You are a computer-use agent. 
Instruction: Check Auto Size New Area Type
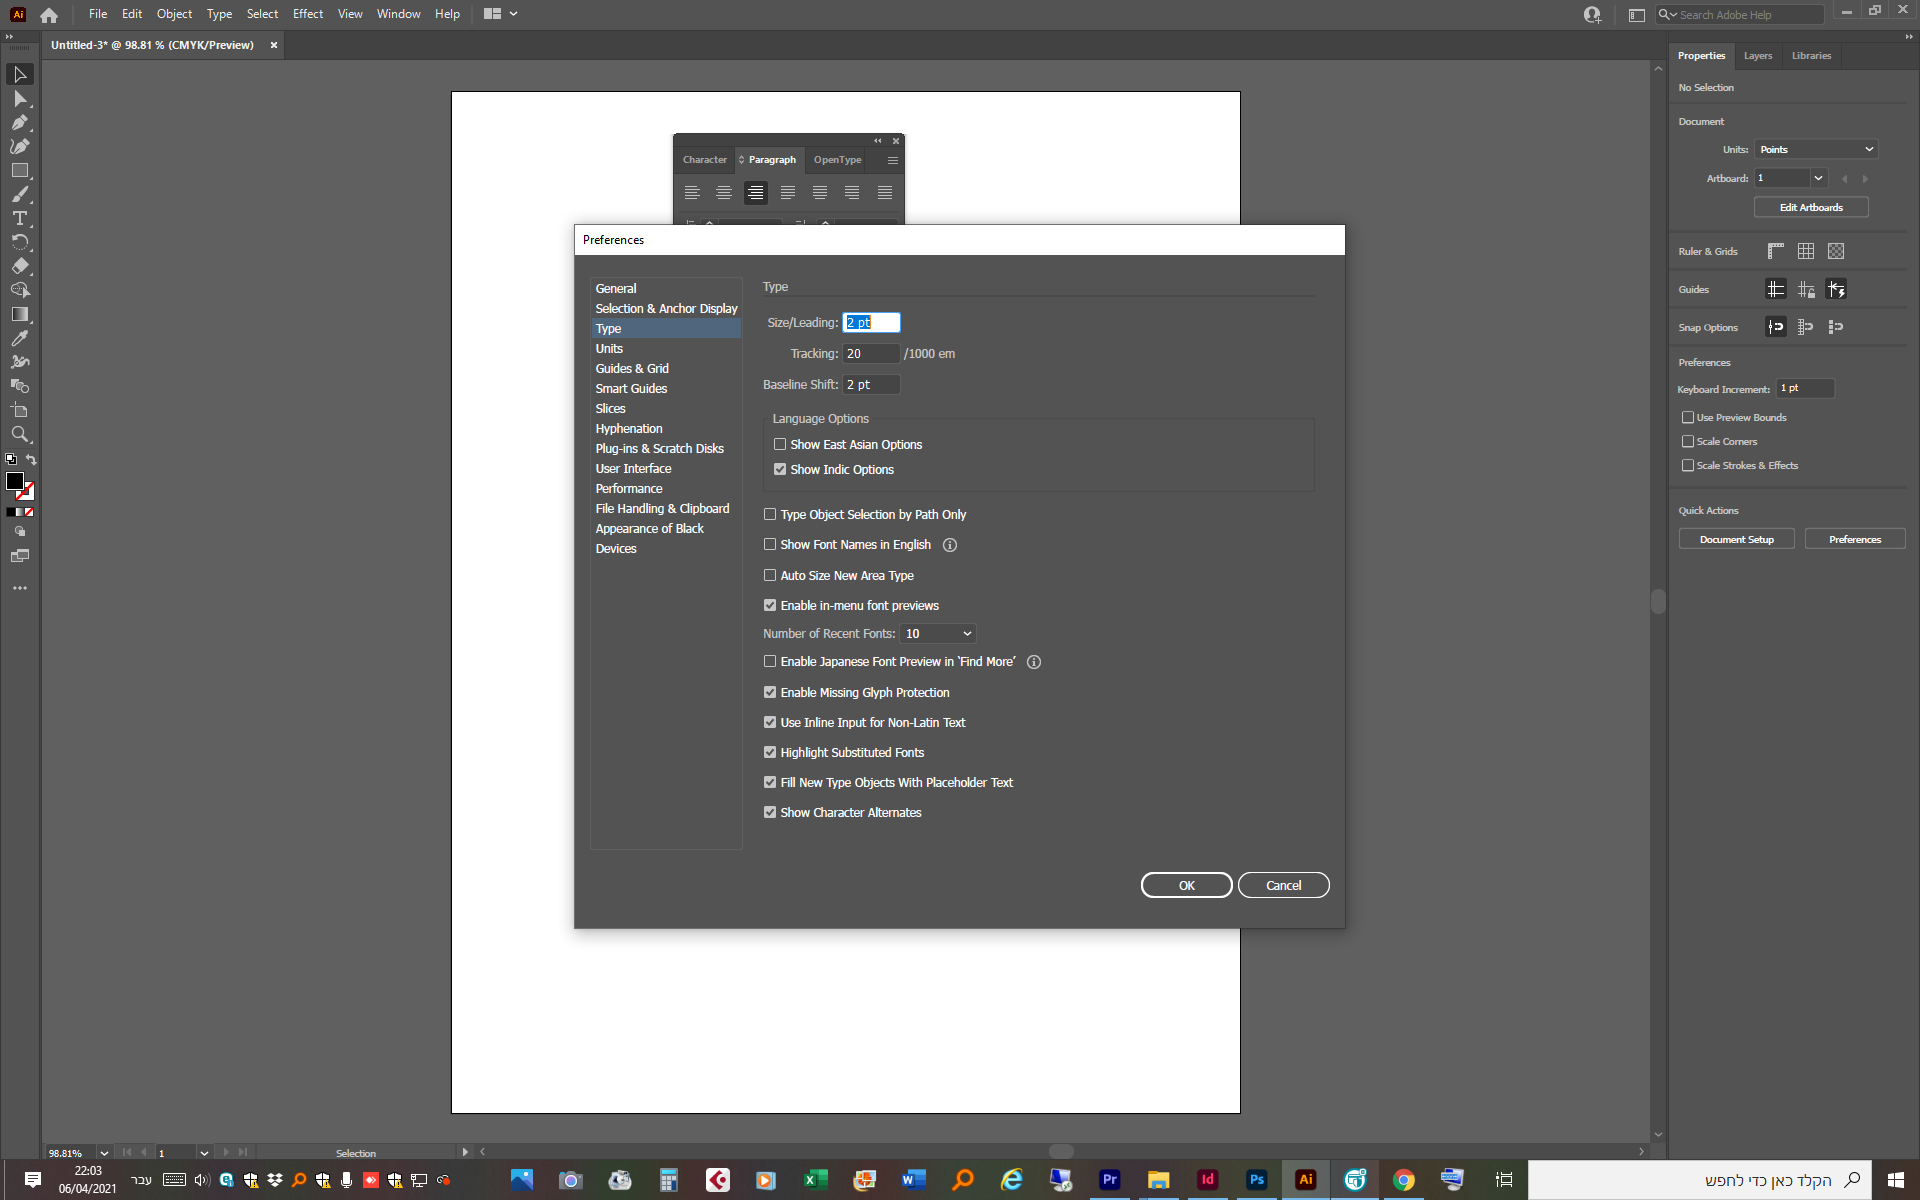[770, 575]
